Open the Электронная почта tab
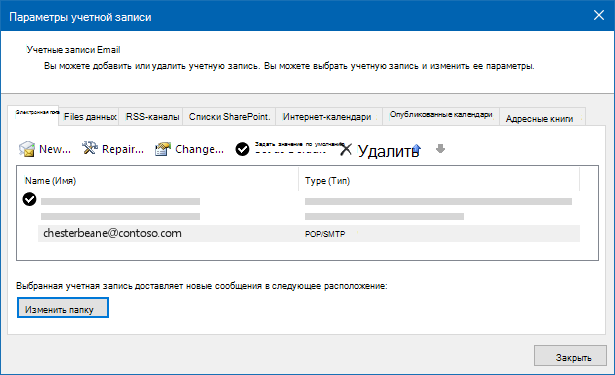Viewport: 615px width, 375px height. pos(33,115)
